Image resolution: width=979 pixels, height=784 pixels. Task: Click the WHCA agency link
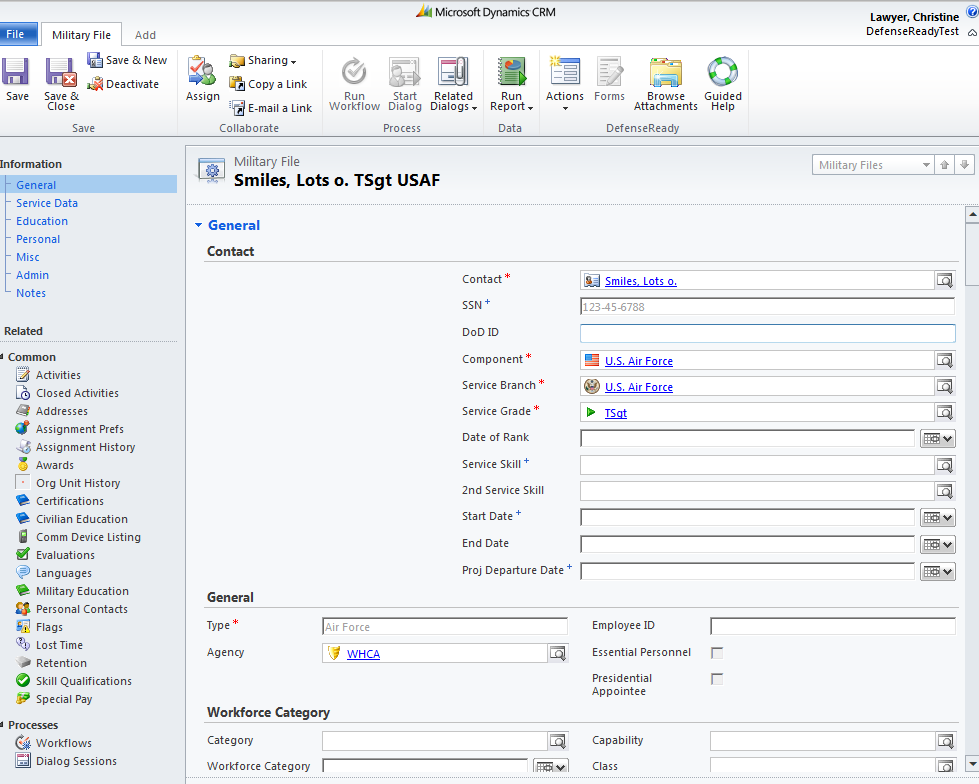click(x=363, y=654)
